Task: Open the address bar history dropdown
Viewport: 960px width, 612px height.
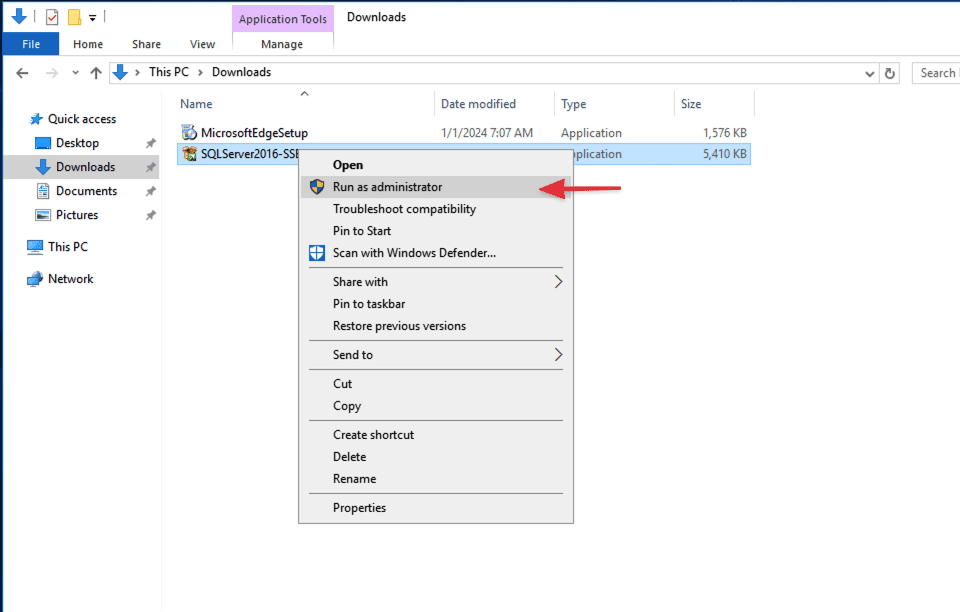Action: (869, 73)
